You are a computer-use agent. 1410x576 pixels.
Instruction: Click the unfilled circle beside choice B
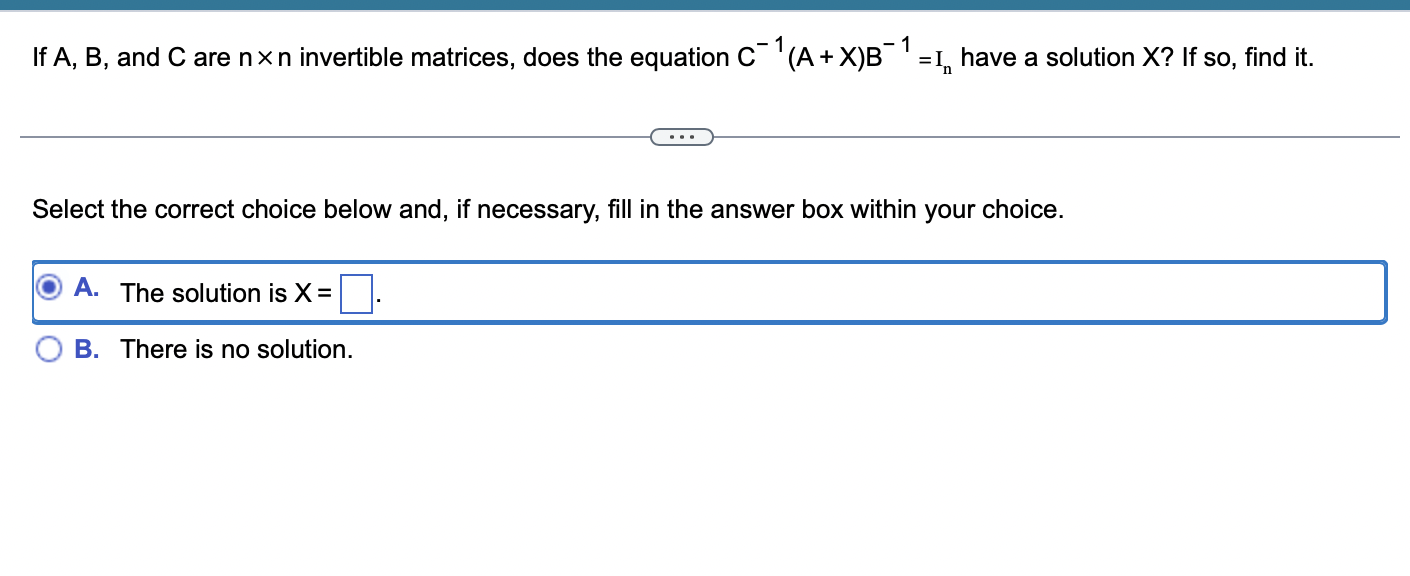(48, 348)
